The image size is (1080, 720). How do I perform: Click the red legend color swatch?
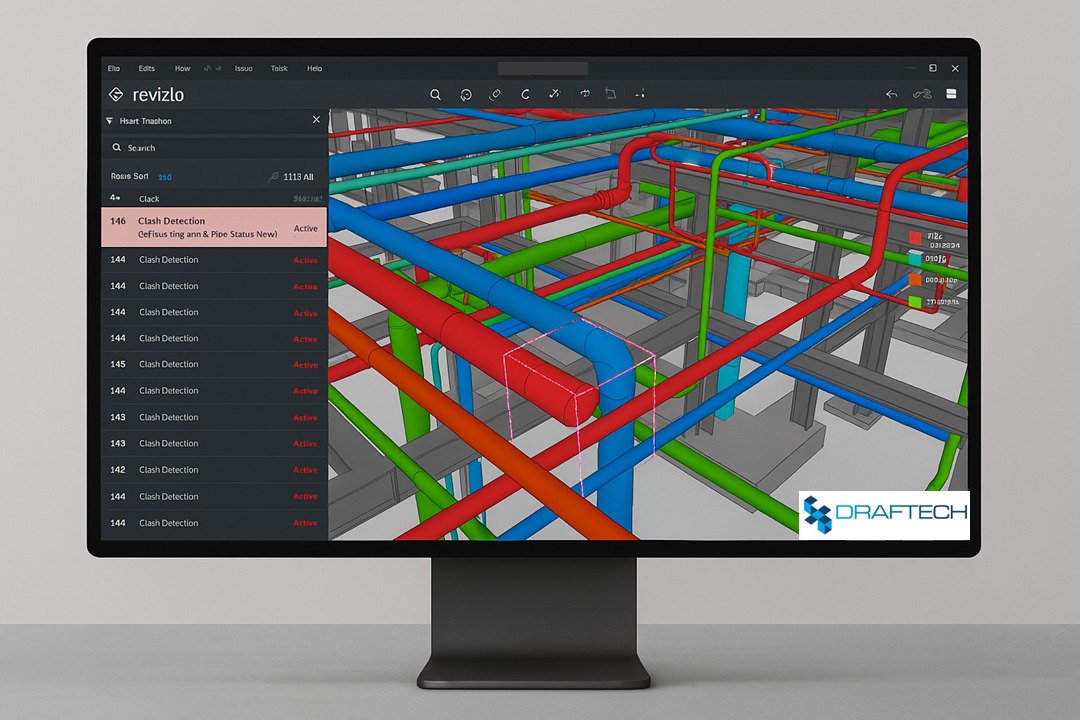click(915, 238)
